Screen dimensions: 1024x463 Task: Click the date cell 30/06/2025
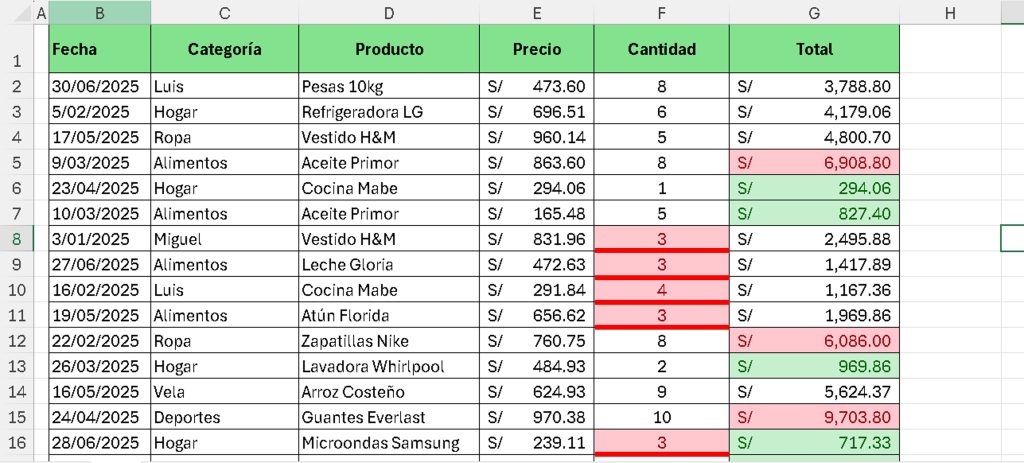pyautogui.click(x=99, y=86)
